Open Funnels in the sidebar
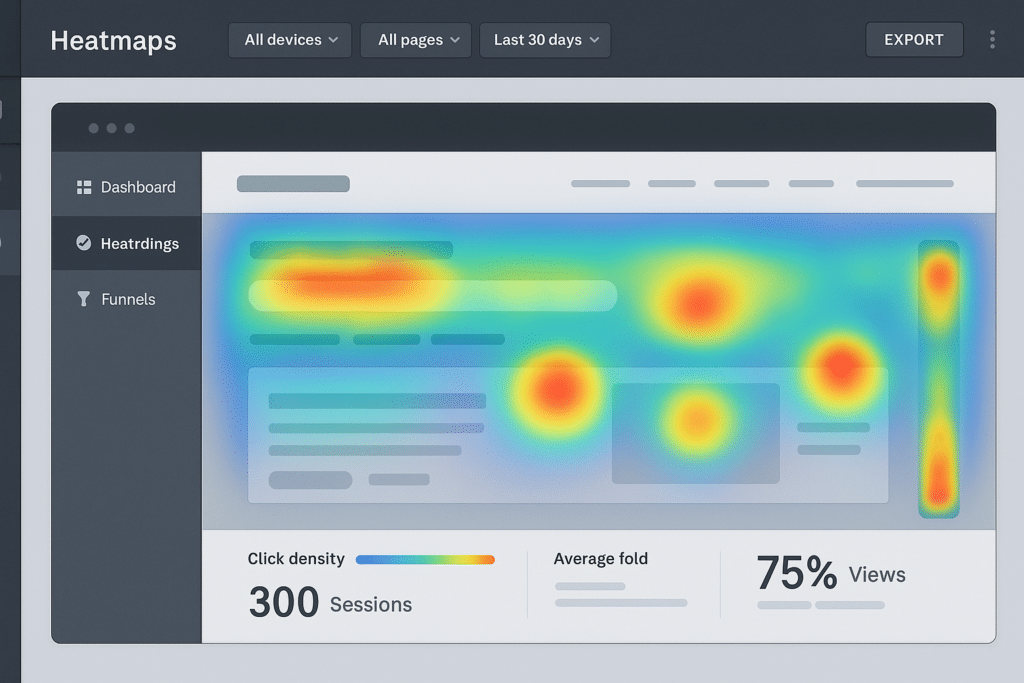This screenshot has height=683, width=1024. click(127, 299)
